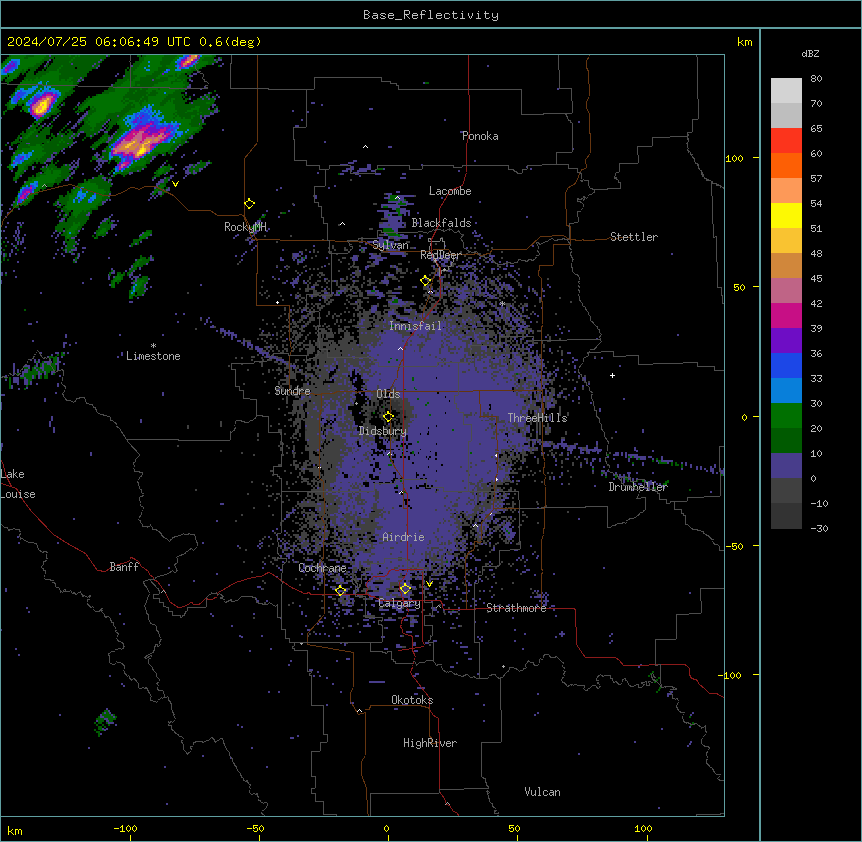Click the Airdrie label

tap(403, 537)
